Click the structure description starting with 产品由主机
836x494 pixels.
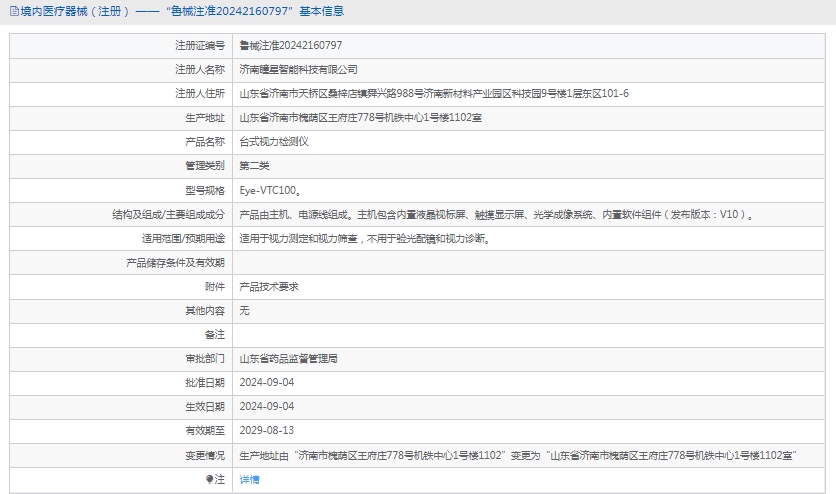pos(496,214)
